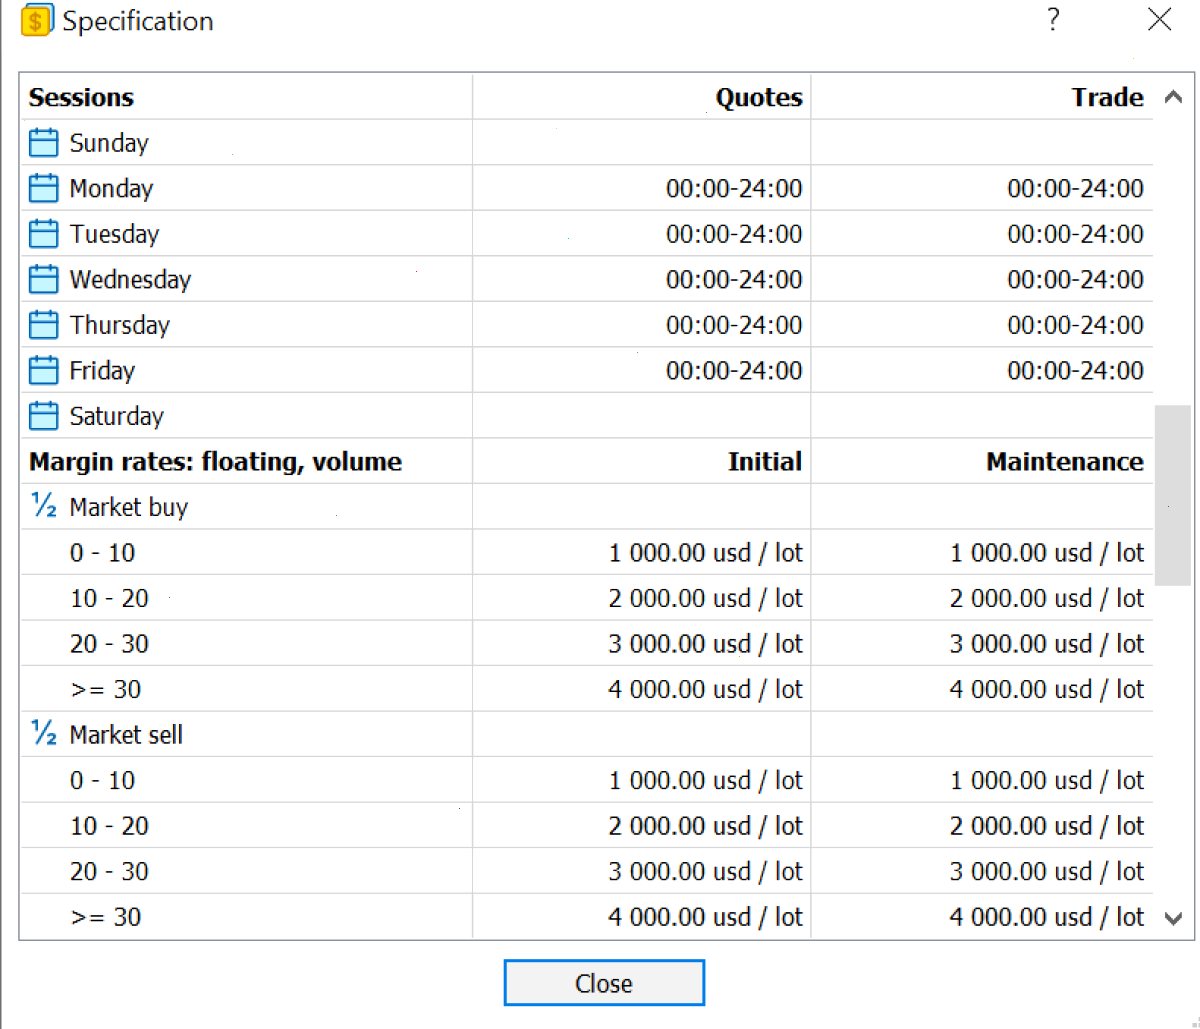The image size is (1200, 1029).
Task: Click the Friday calendar icon
Action: [43, 370]
